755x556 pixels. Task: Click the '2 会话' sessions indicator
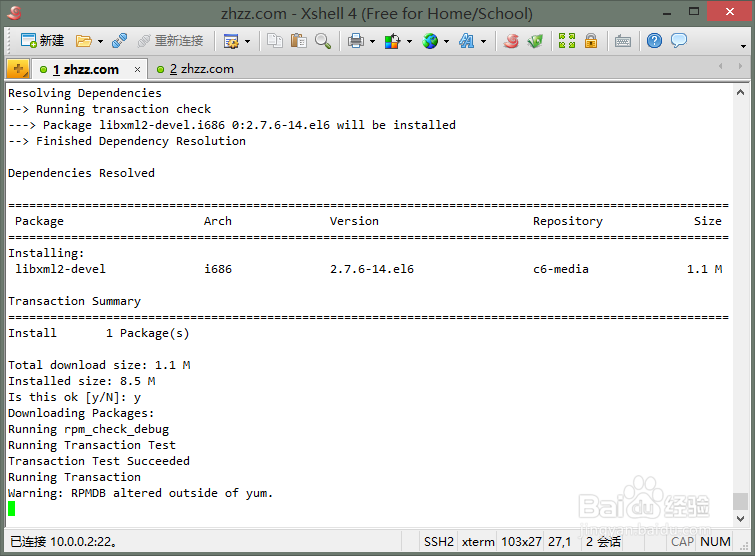tap(603, 542)
